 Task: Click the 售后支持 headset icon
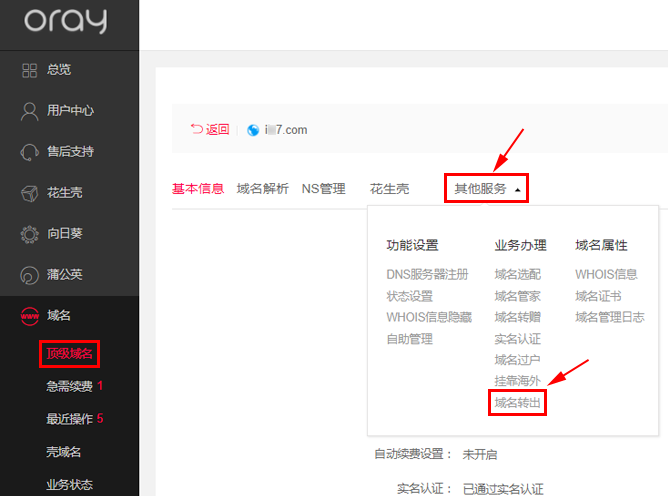pyautogui.click(x=30, y=152)
